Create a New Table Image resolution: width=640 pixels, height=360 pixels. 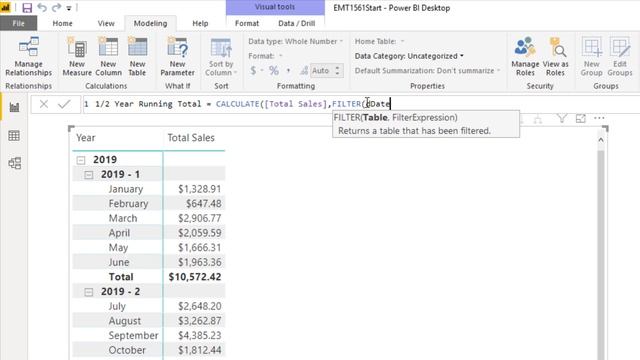click(x=137, y=56)
